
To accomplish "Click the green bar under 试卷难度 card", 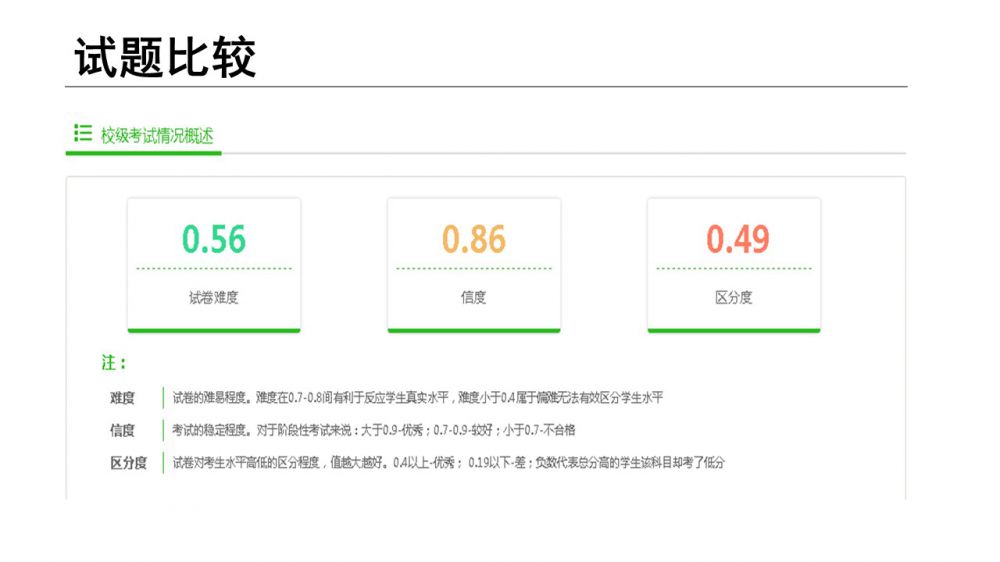I will [x=214, y=329].
